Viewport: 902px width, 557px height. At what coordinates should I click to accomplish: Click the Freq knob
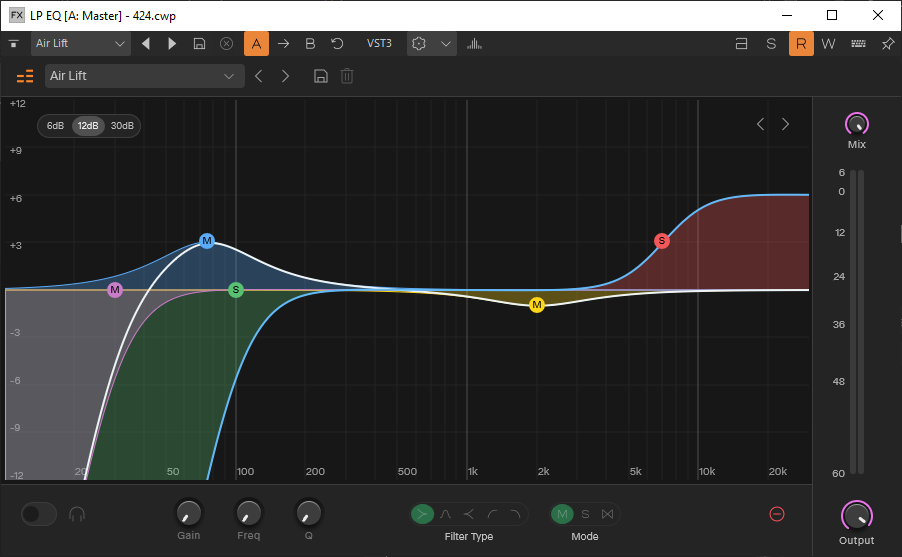249,513
